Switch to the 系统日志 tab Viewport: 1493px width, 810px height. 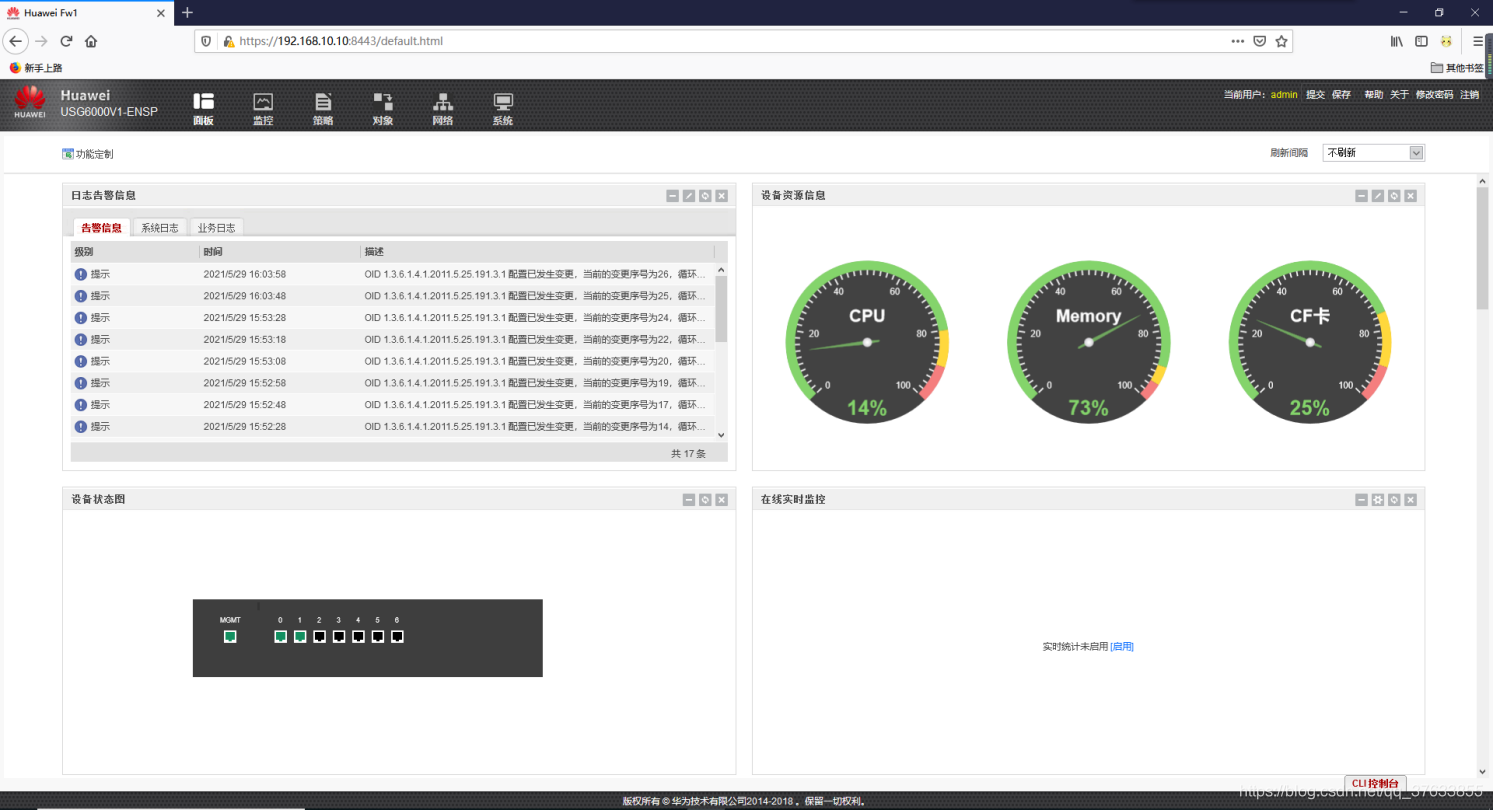[160, 227]
